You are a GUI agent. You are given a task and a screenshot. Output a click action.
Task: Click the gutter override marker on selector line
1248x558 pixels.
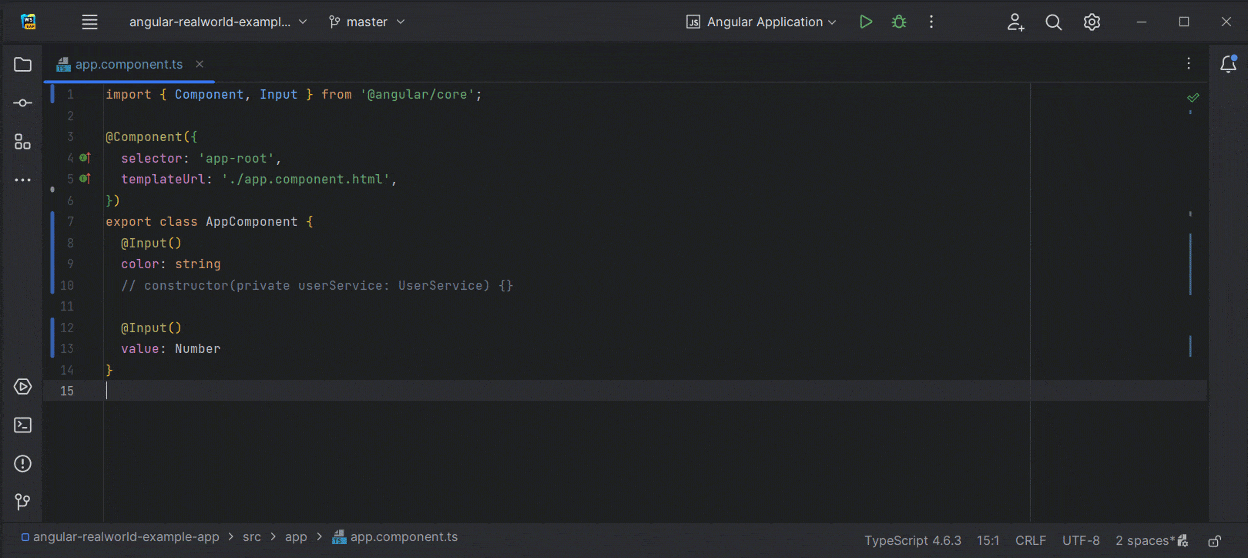85,158
